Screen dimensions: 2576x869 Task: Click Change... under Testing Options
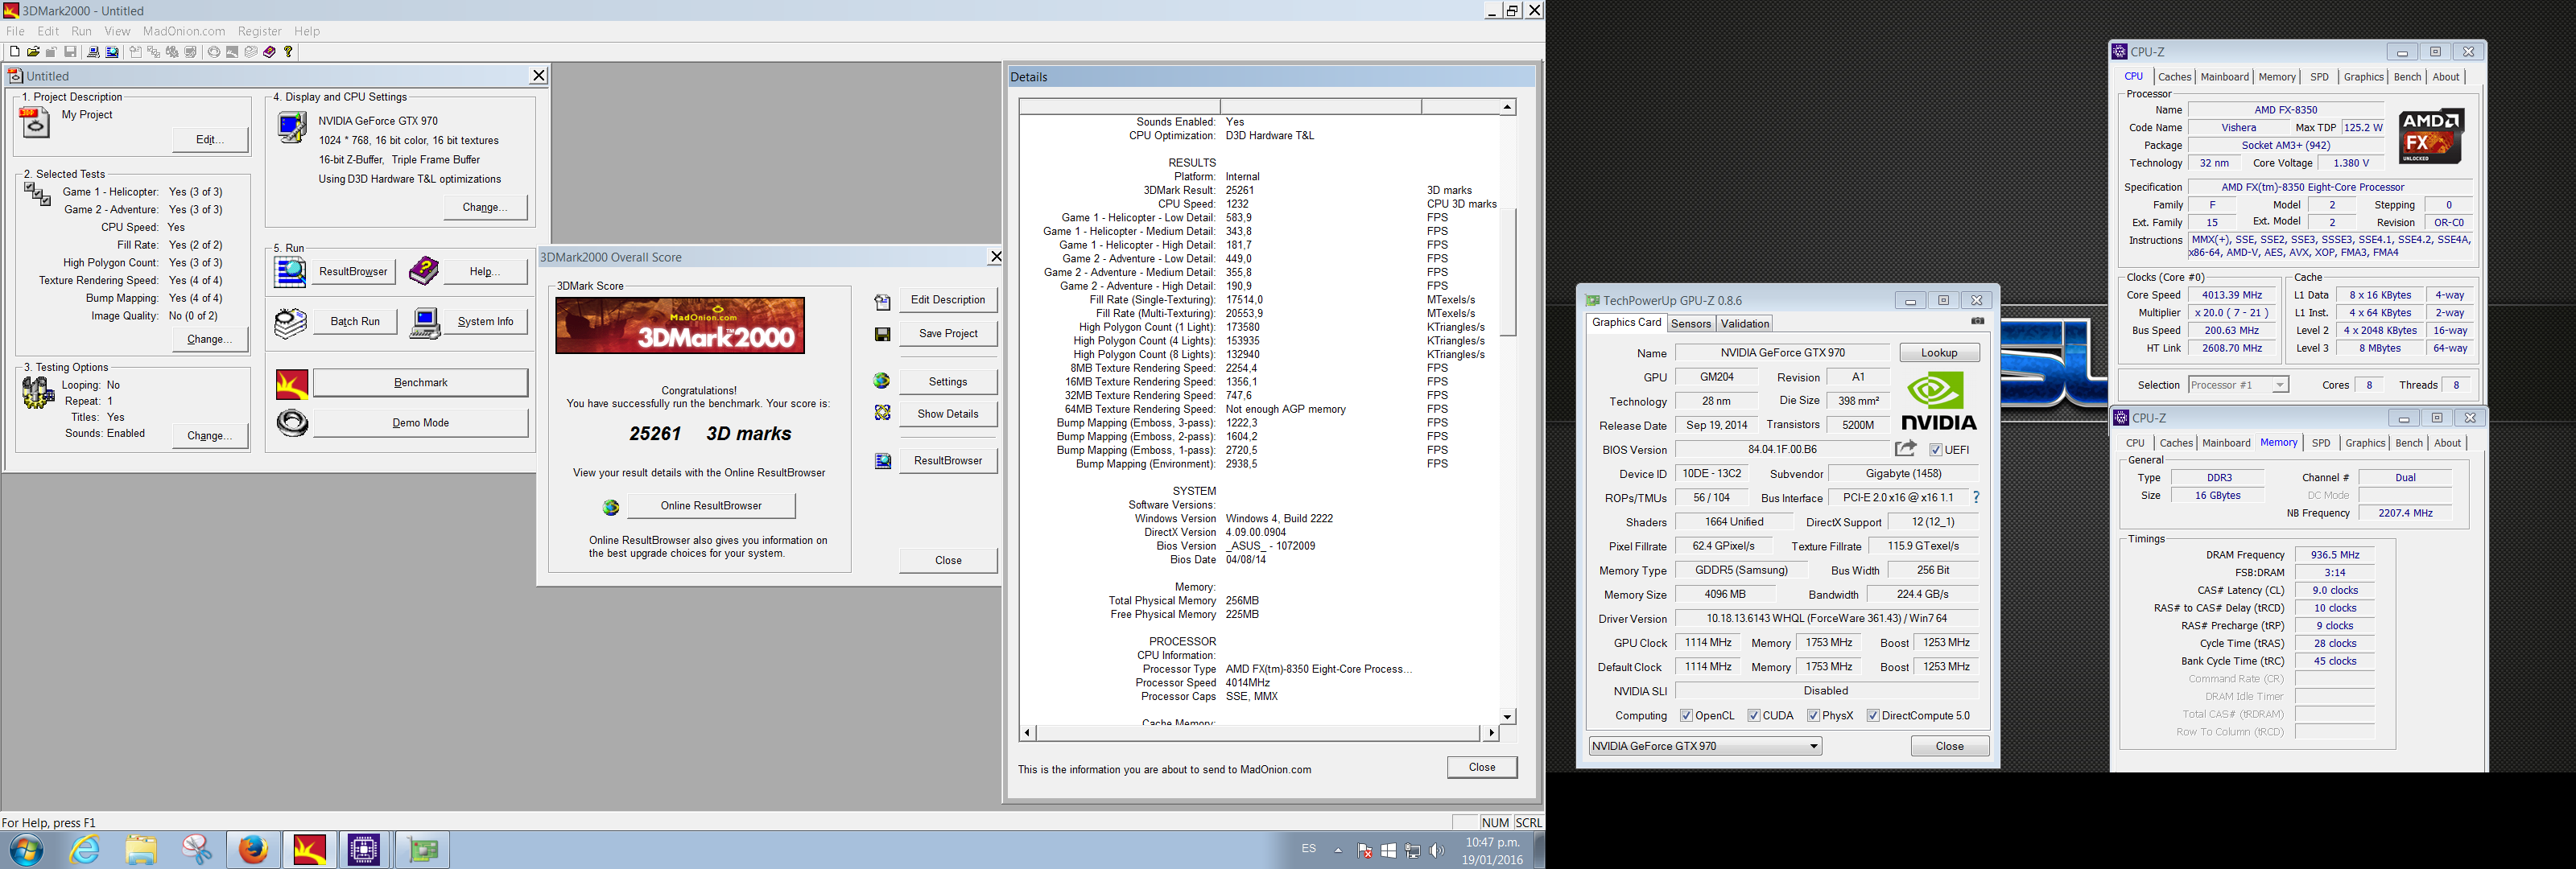[x=210, y=436]
